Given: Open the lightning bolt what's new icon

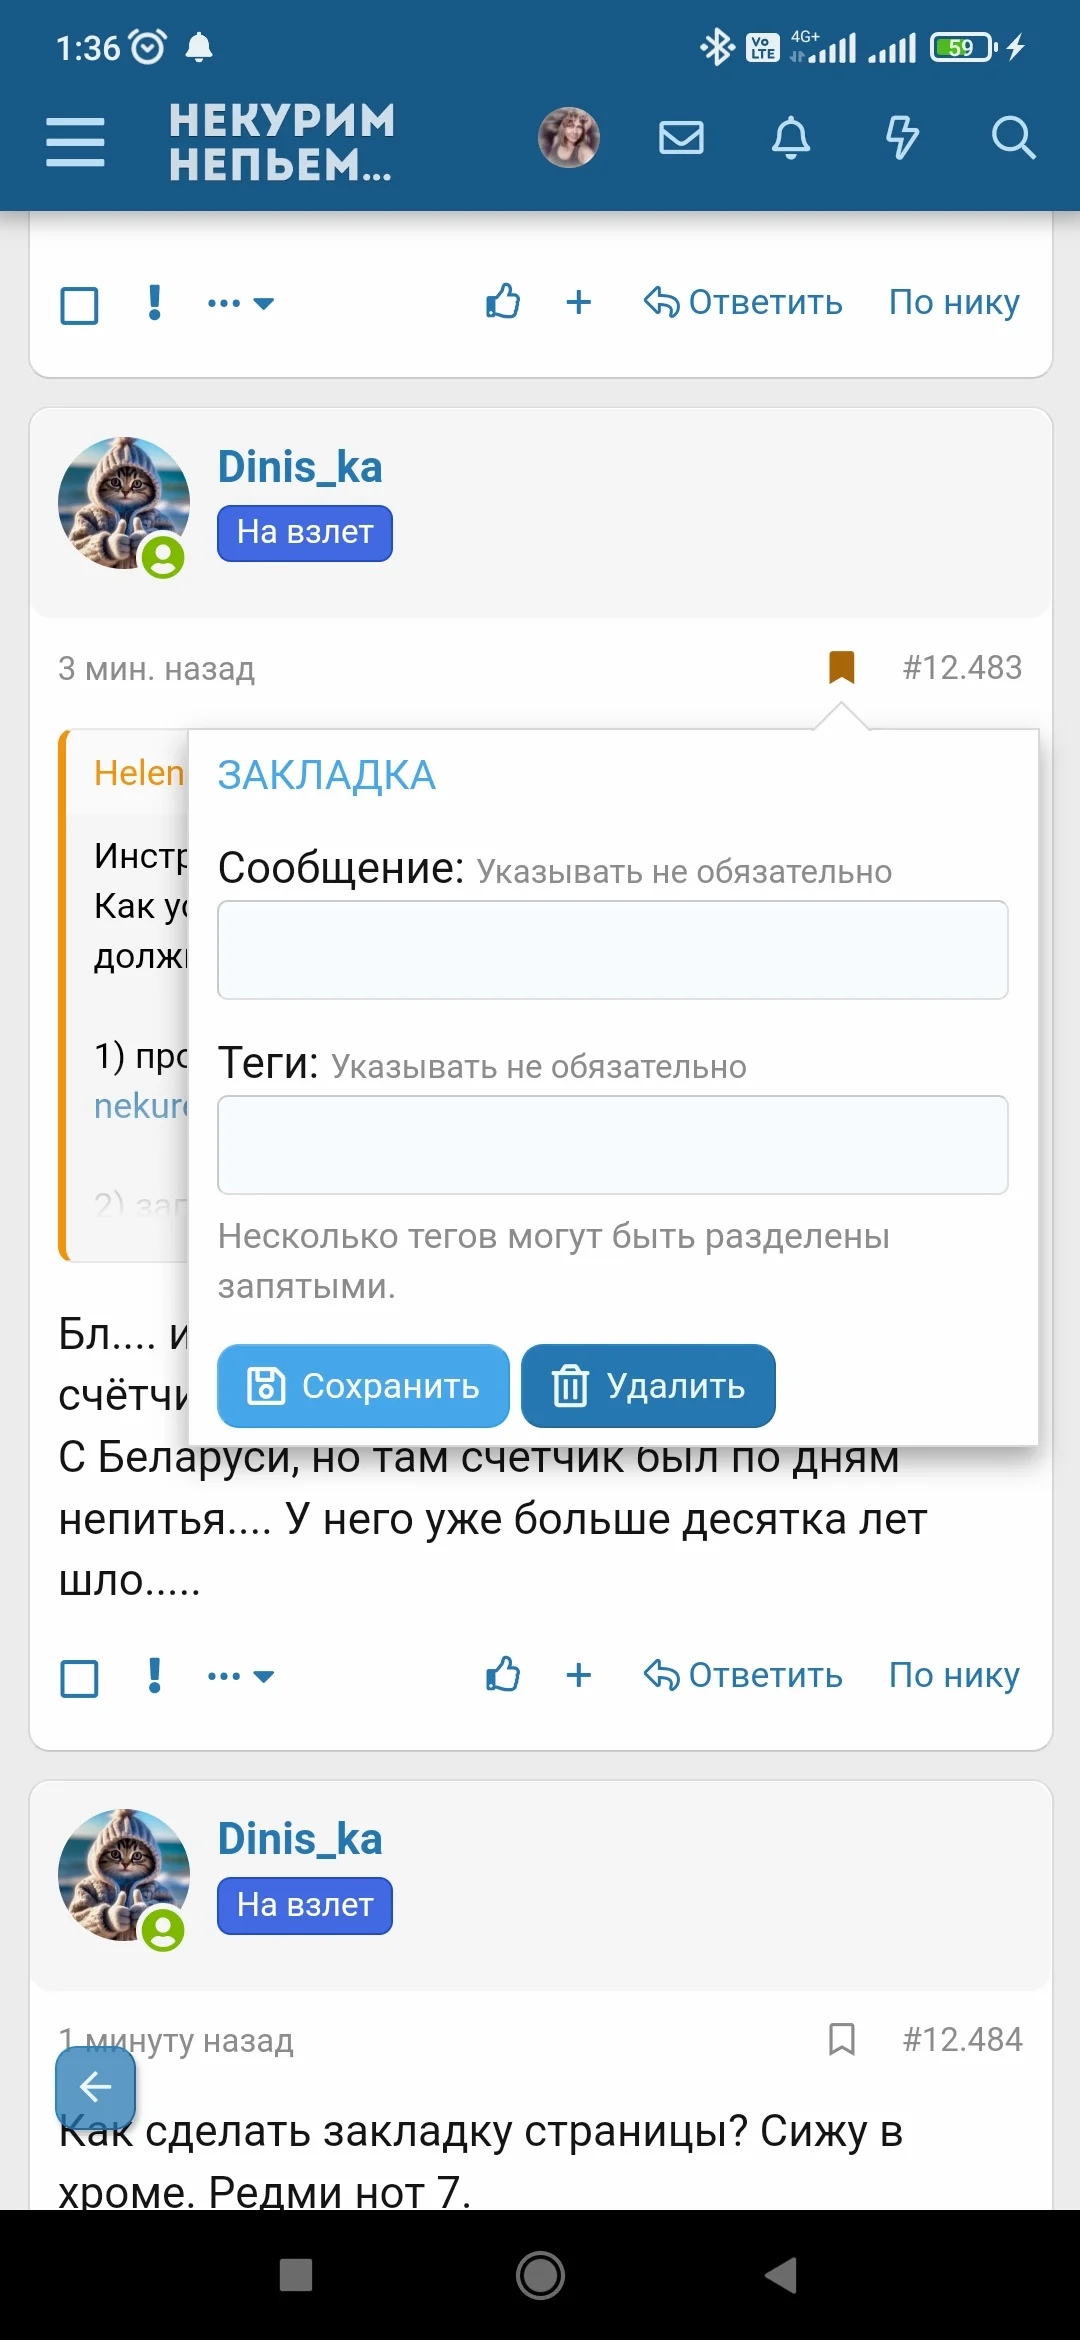Looking at the screenshot, I should click(x=902, y=137).
